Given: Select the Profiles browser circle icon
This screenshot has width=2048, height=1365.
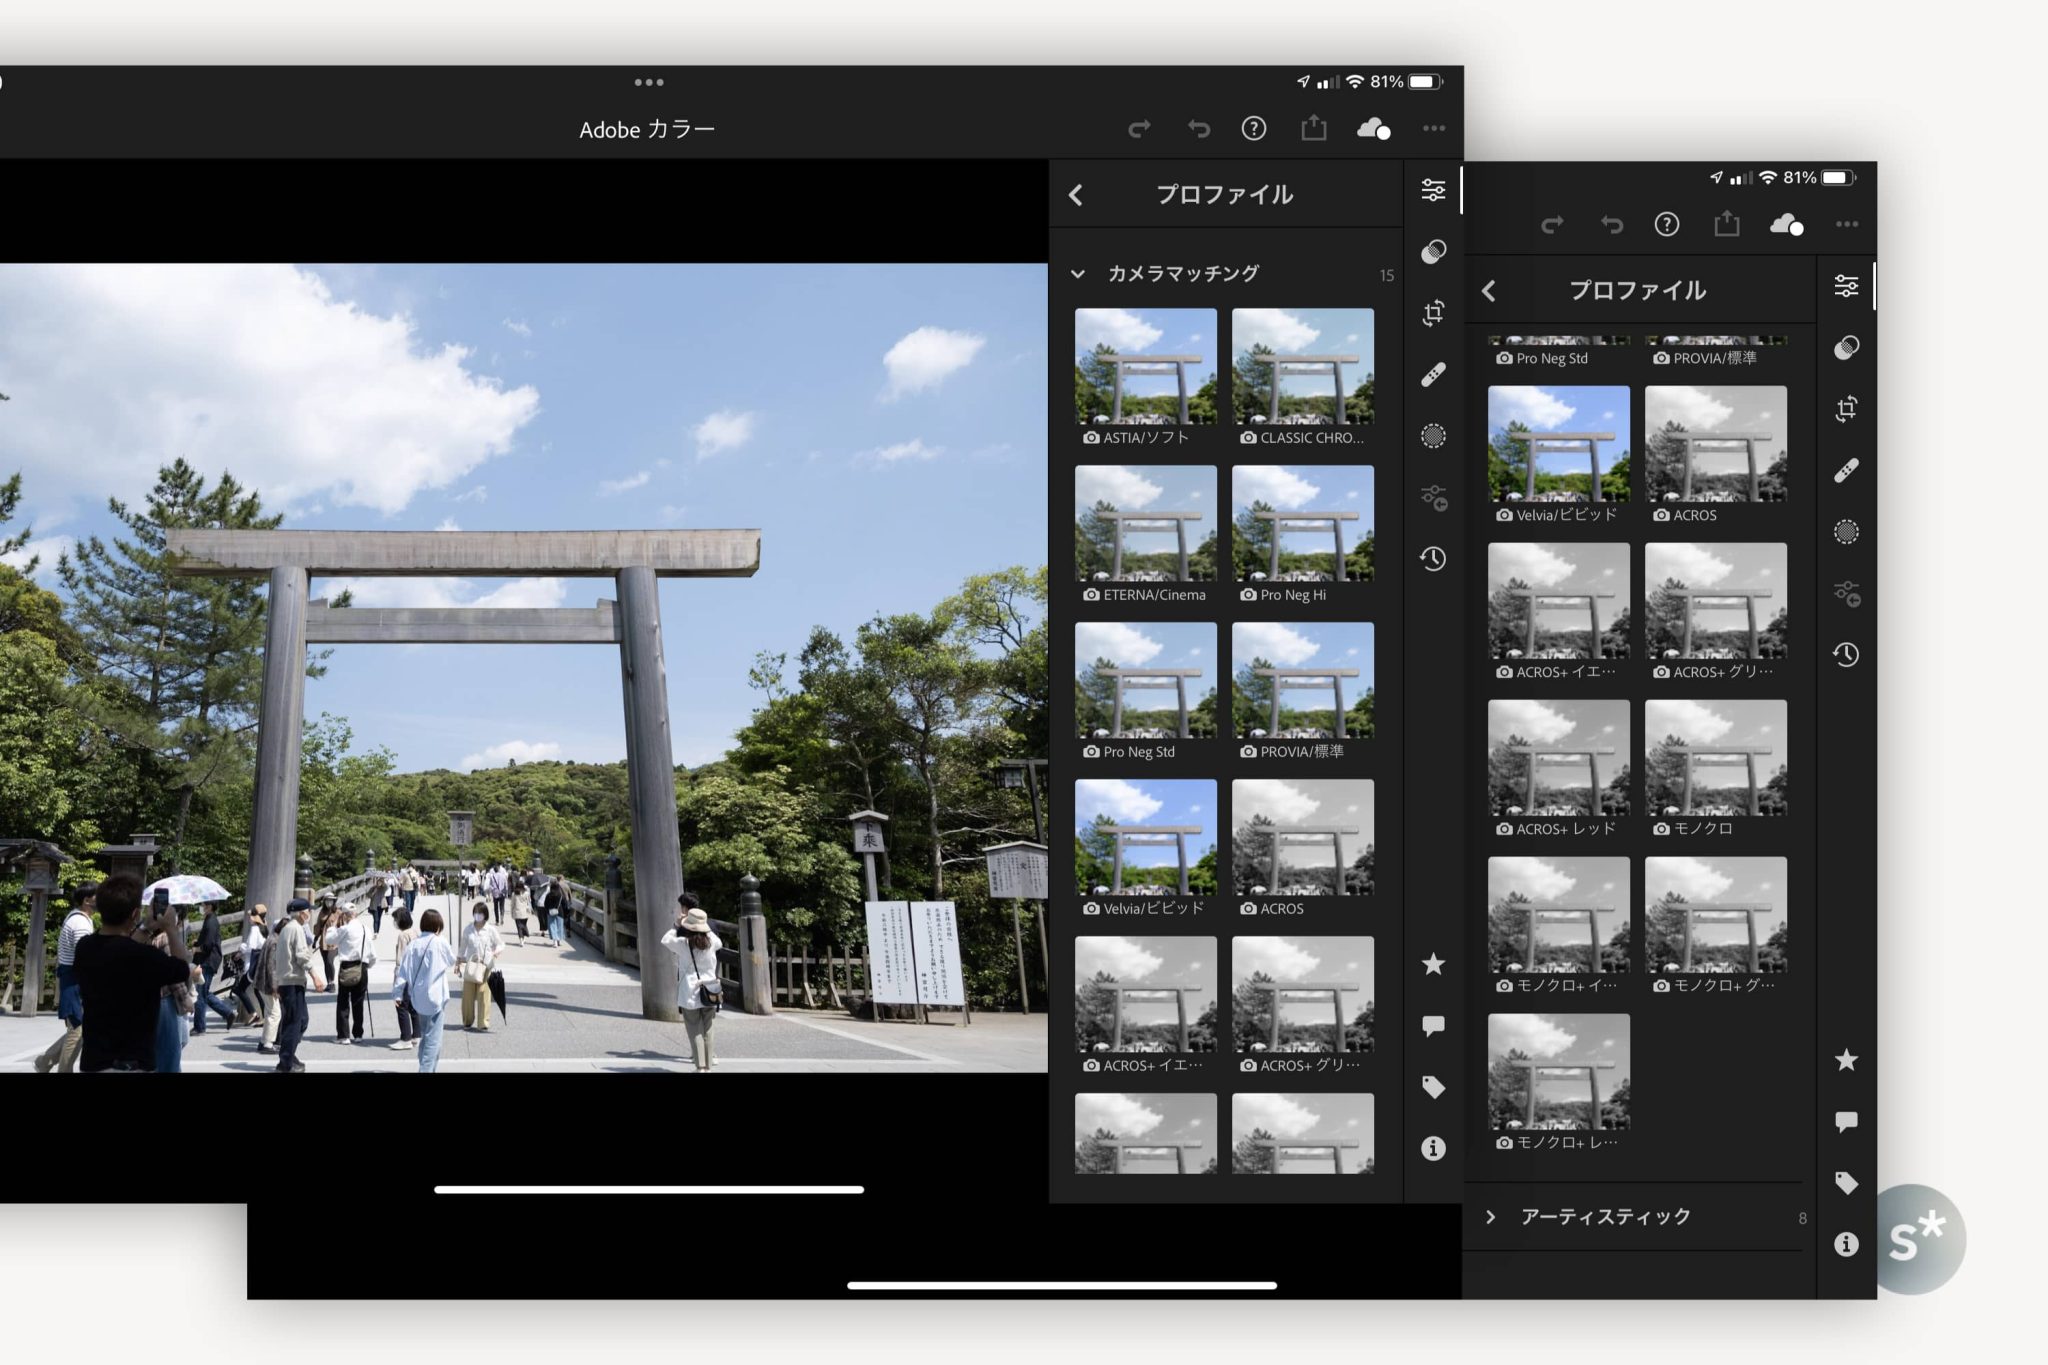Looking at the screenshot, I should point(1434,253).
